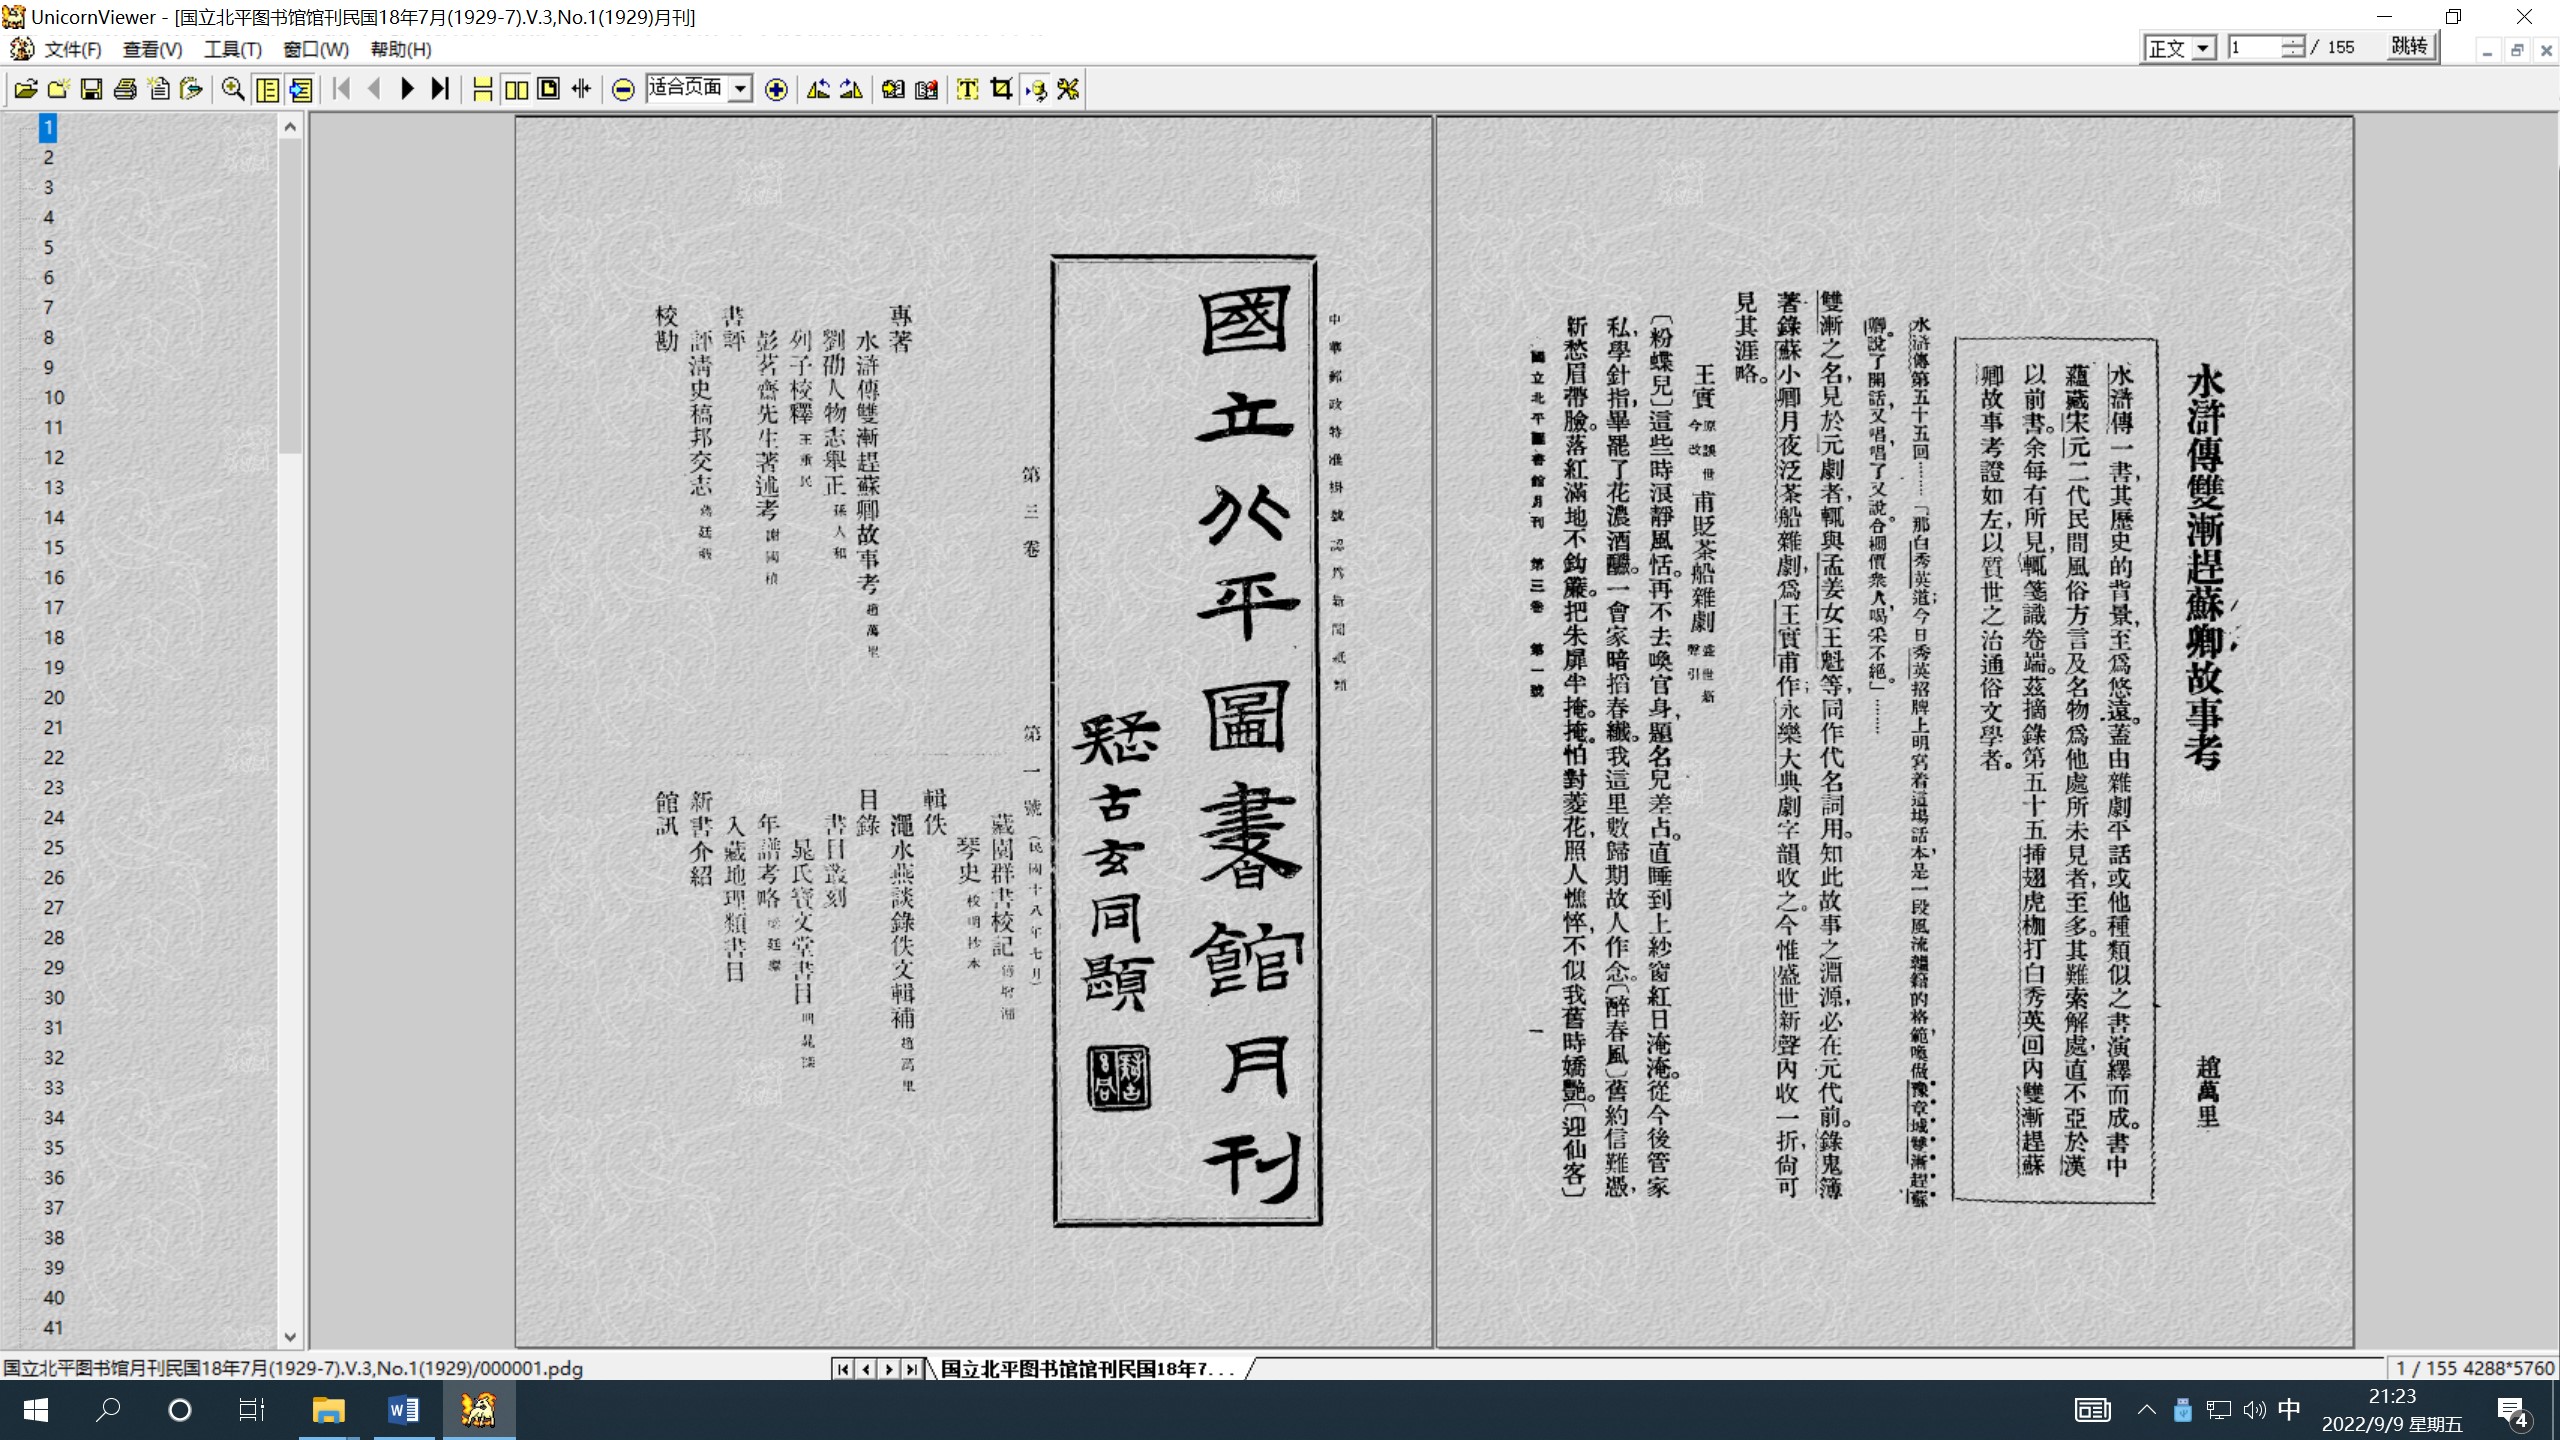Click sidebar scrollbar up arrow
Viewport: 2560px width, 1440px height.
(290, 126)
